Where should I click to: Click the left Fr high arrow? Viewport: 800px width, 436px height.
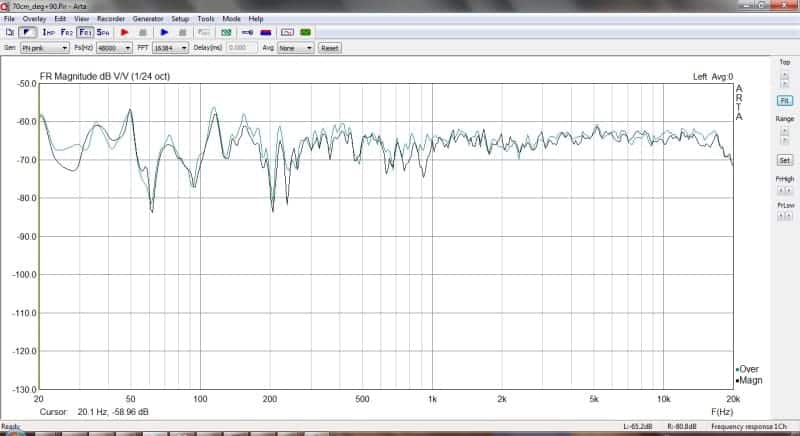(781, 190)
